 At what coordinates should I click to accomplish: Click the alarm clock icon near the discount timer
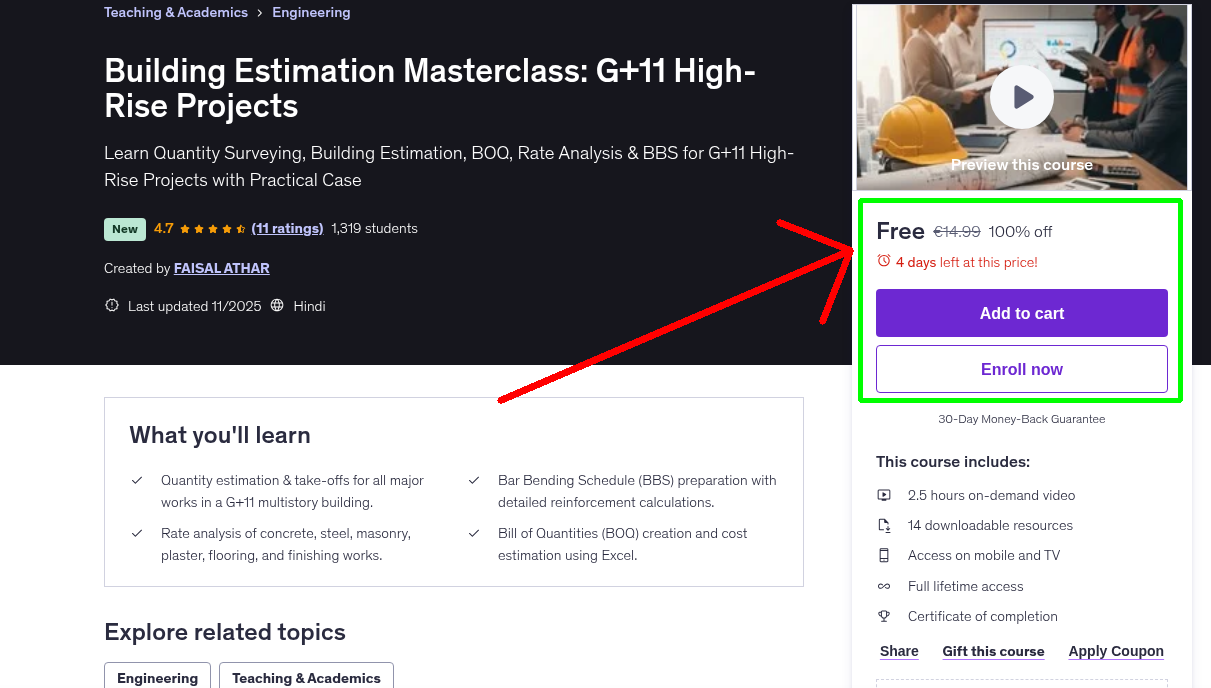pos(883,258)
